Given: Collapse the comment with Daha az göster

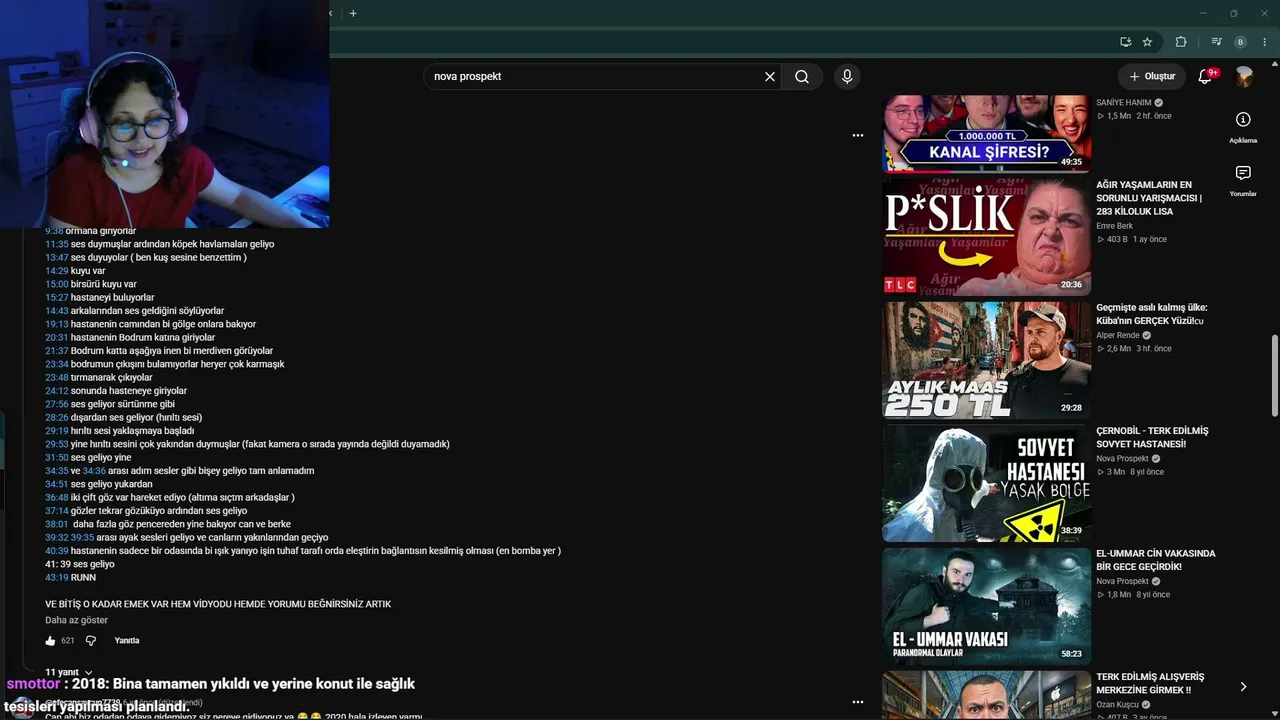Looking at the screenshot, I should tap(76, 620).
